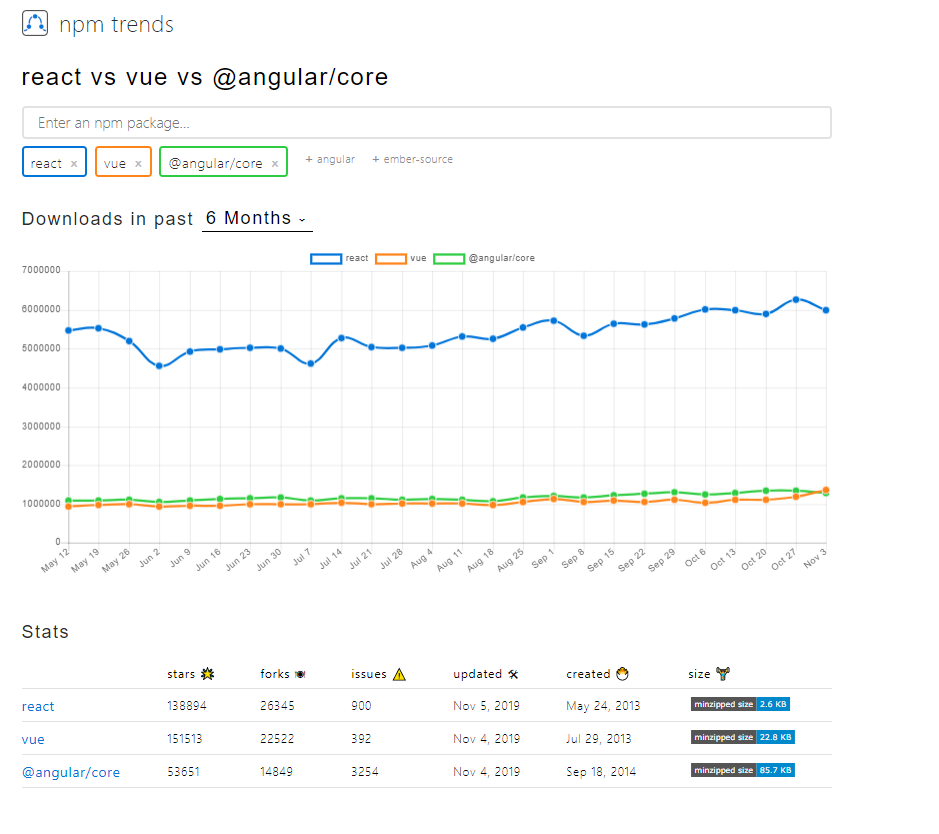The height and width of the screenshot is (834, 939).
Task: Open the vue link in Stats table
Action: (x=33, y=739)
